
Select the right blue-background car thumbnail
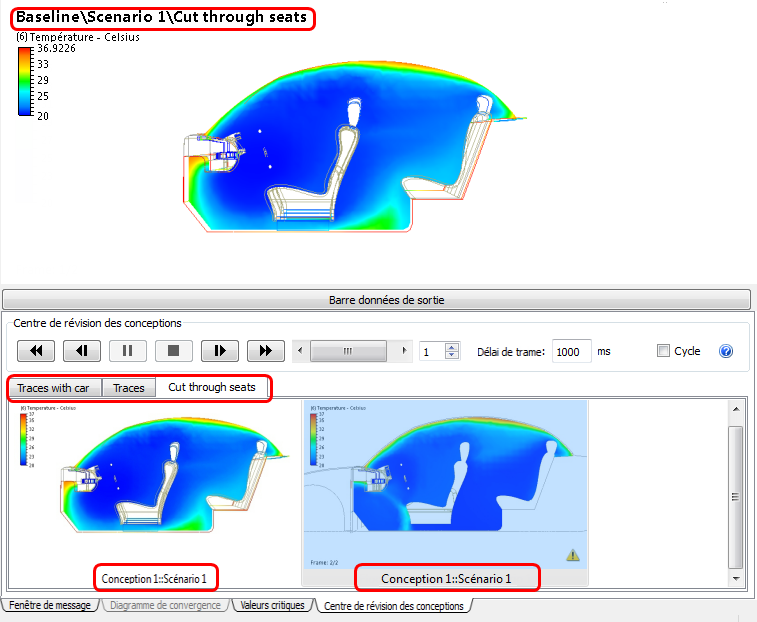[445, 484]
